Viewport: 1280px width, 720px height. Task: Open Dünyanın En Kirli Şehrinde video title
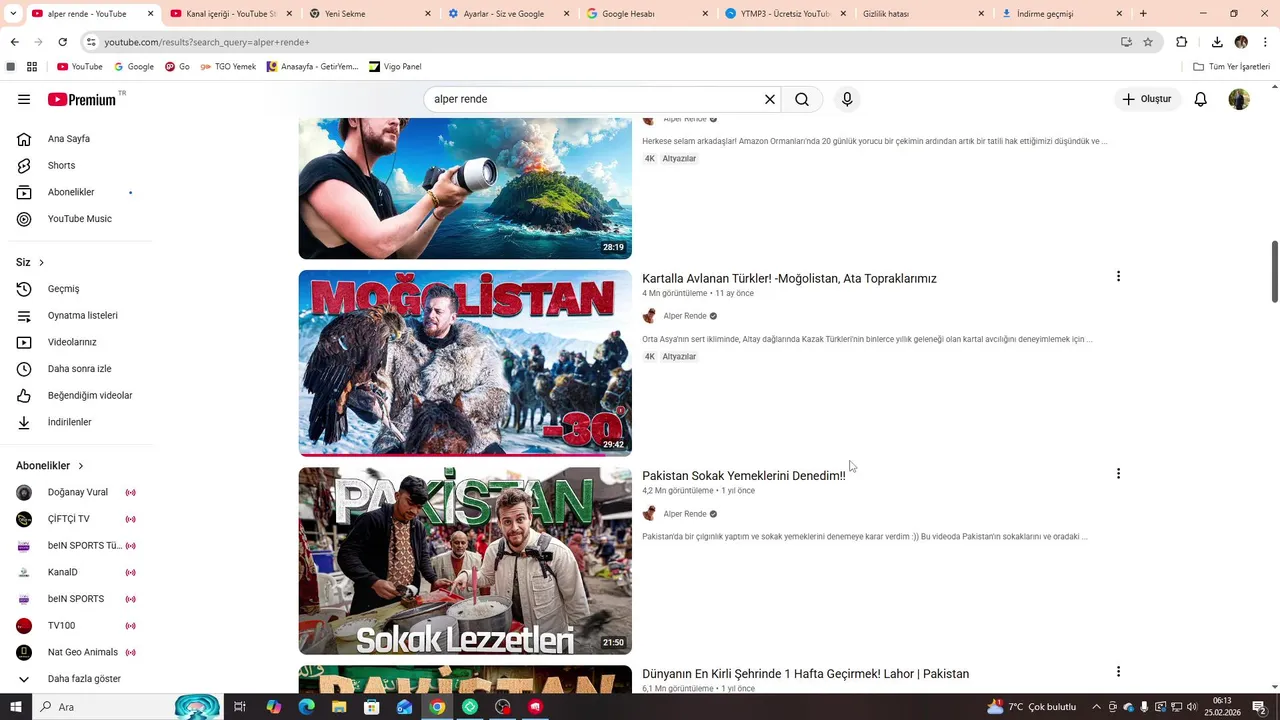click(805, 674)
